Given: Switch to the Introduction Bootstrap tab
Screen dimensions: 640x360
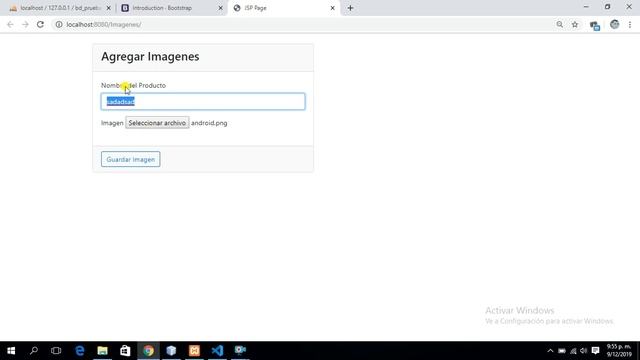Looking at the screenshot, I should pyautogui.click(x=171, y=8).
